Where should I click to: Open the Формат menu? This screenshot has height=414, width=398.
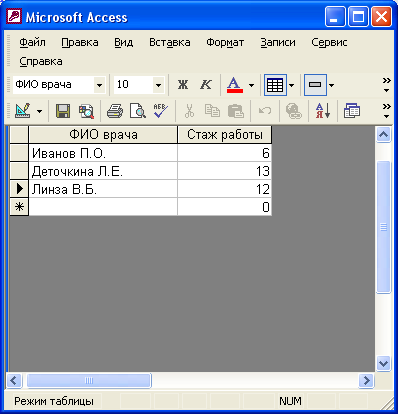tap(225, 42)
